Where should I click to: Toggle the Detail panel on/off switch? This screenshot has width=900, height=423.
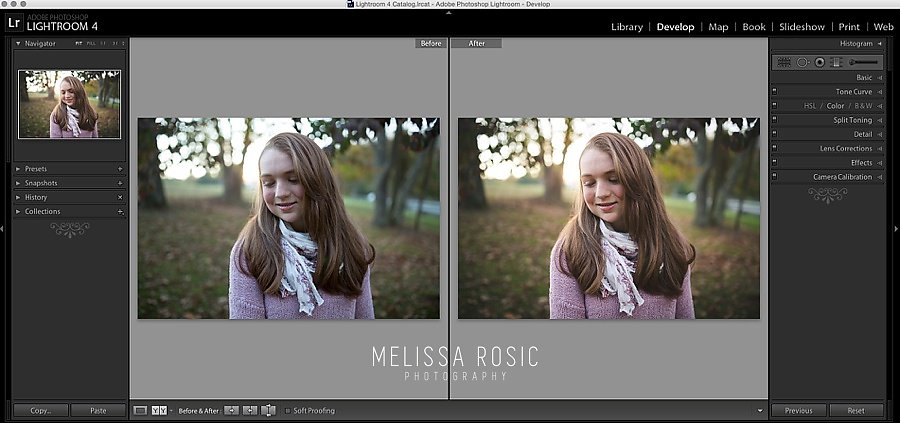point(774,134)
